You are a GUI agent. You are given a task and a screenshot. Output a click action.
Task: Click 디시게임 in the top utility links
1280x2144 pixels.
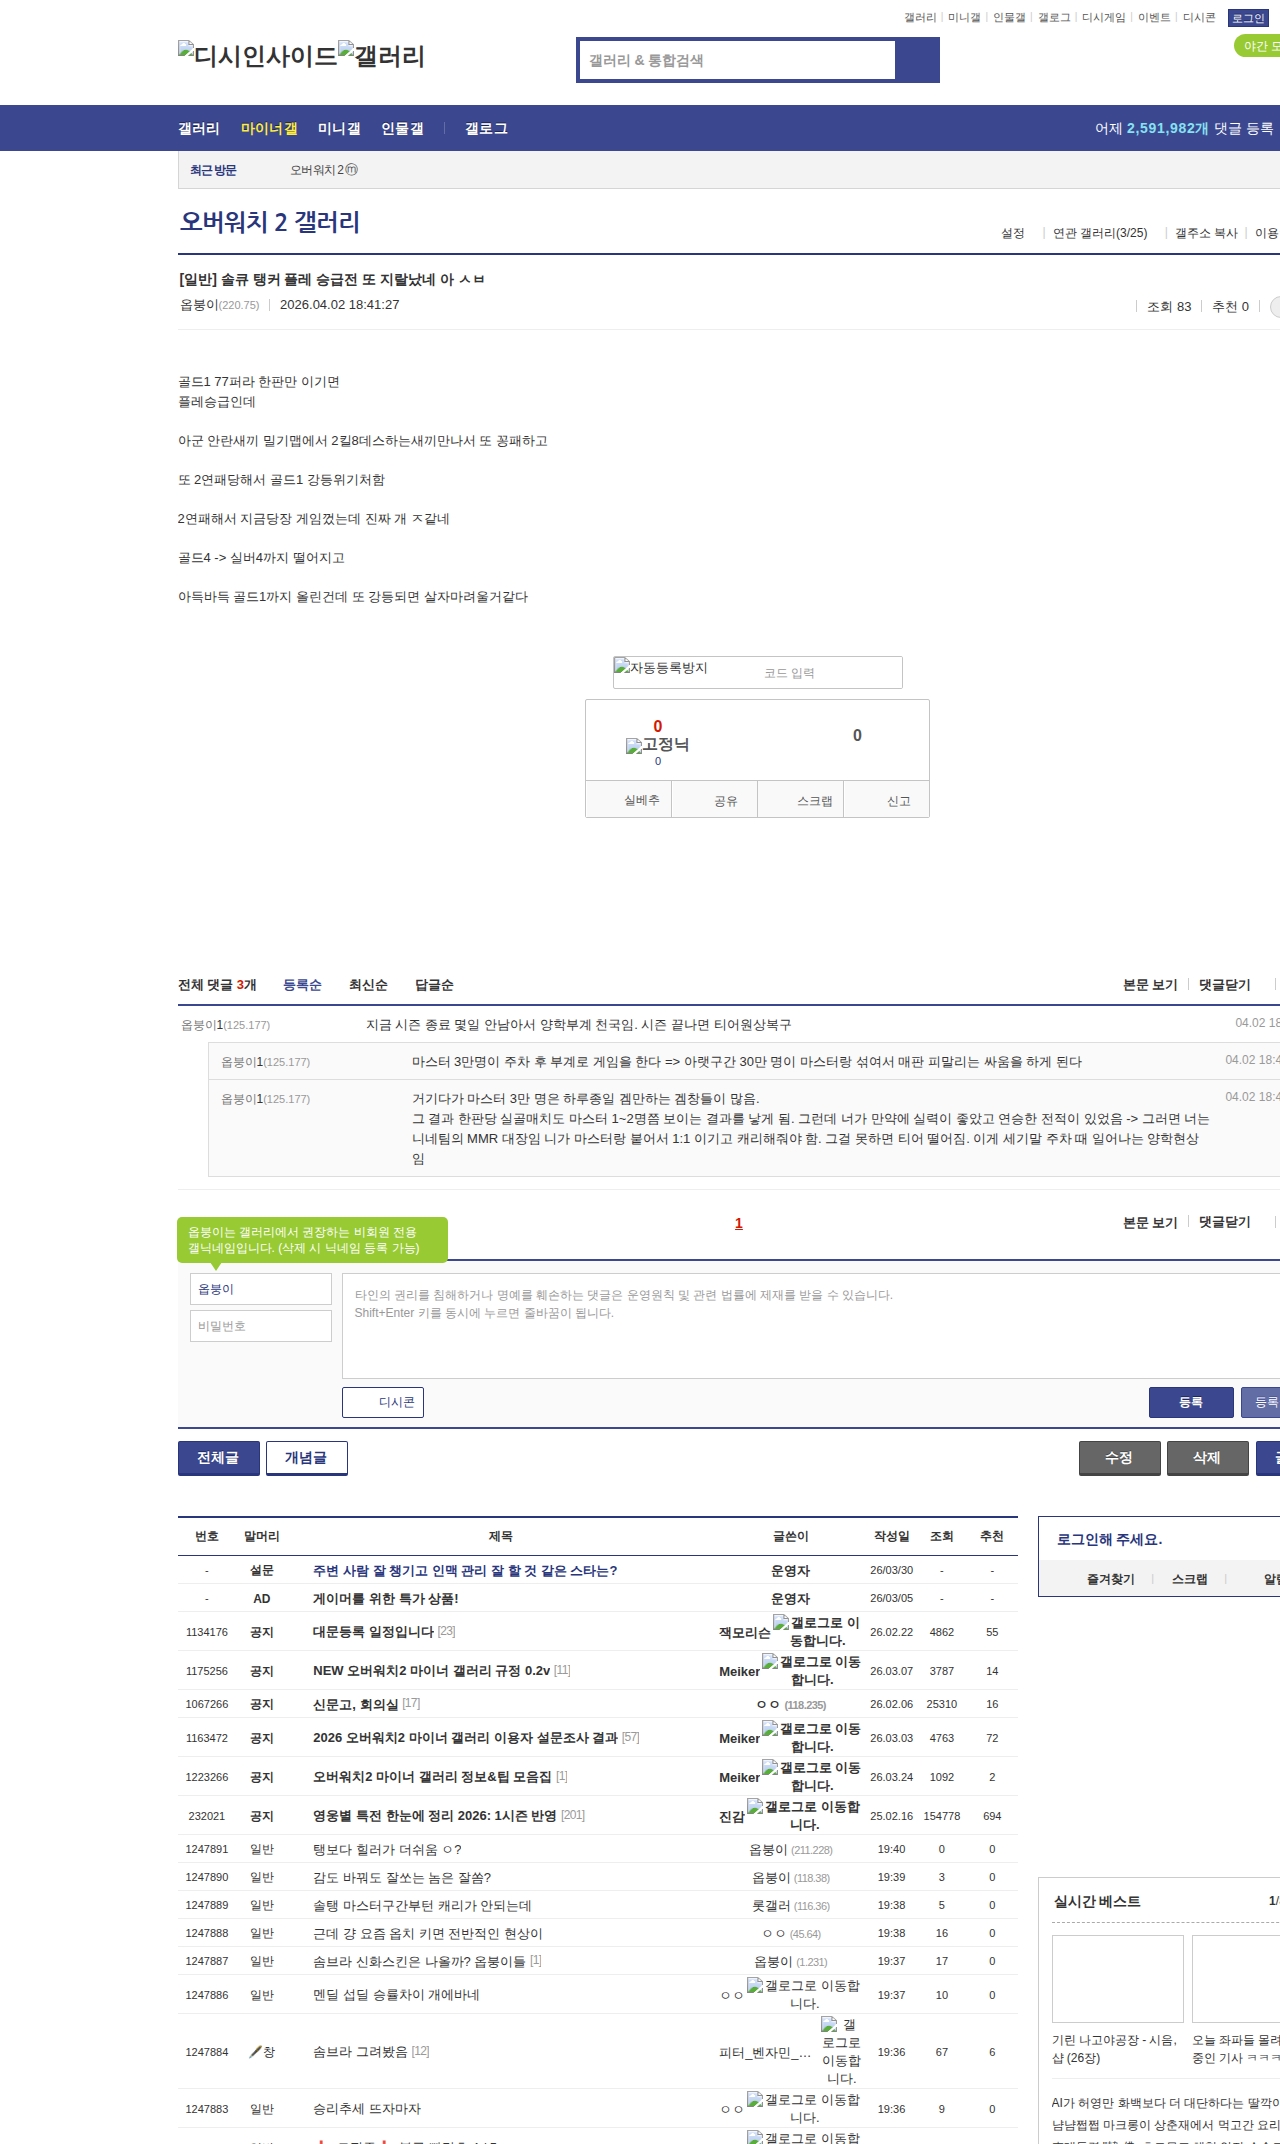click(1103, 18)
